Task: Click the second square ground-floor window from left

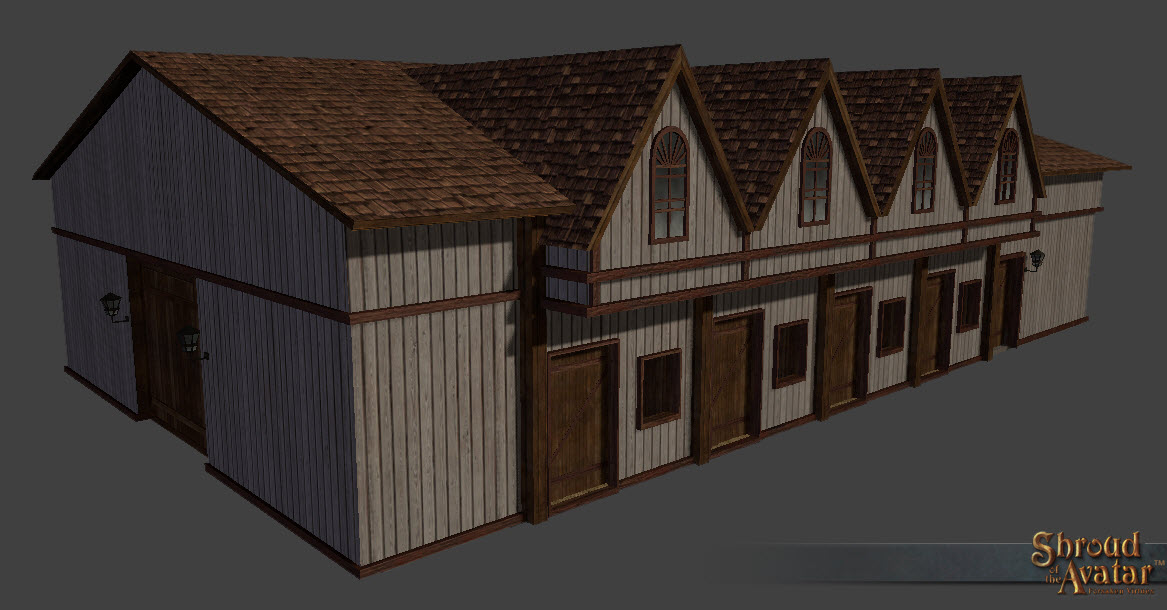Action: point(790,352)
